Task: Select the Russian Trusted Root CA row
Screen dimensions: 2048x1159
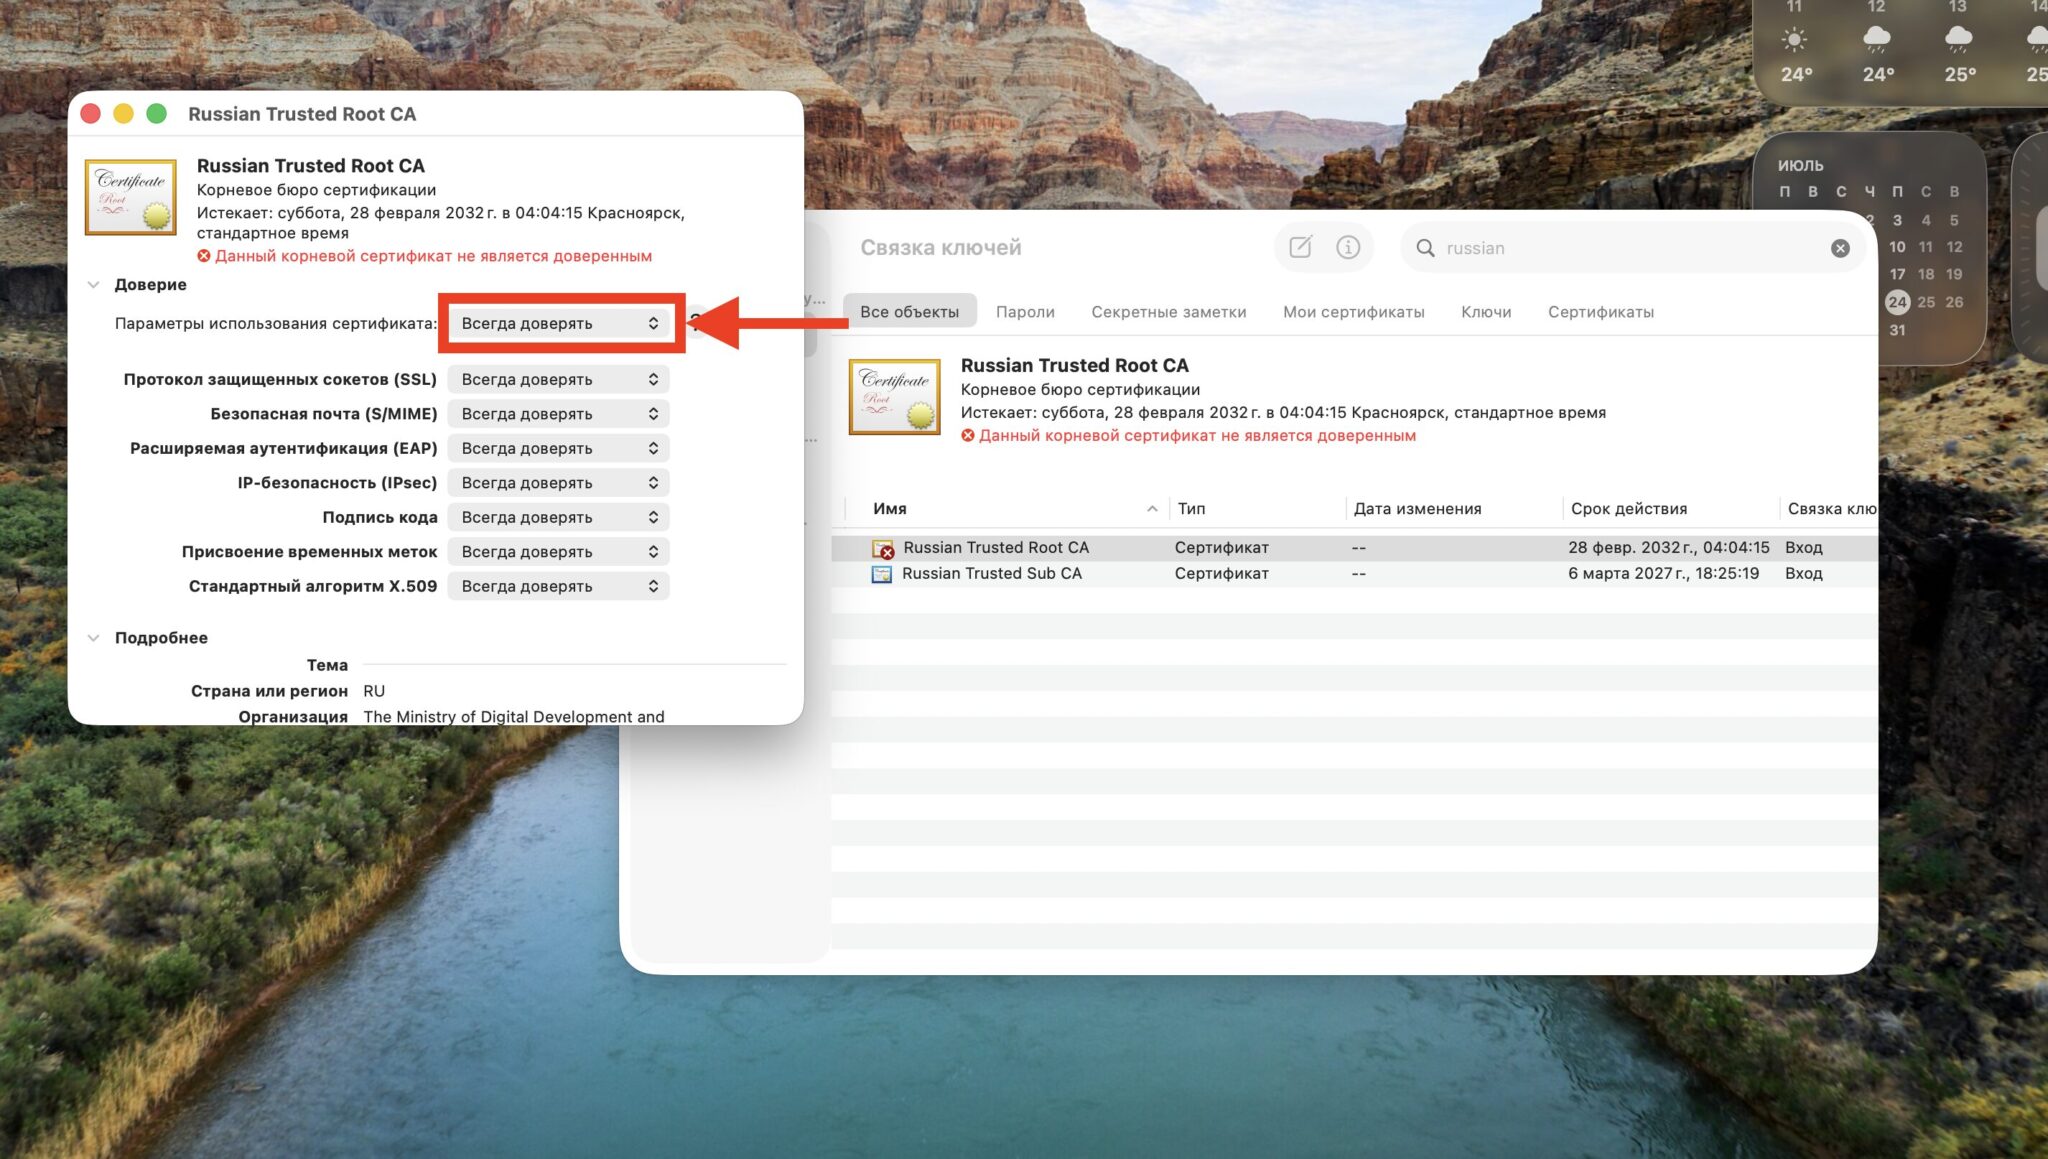Action: point(1354,548)
